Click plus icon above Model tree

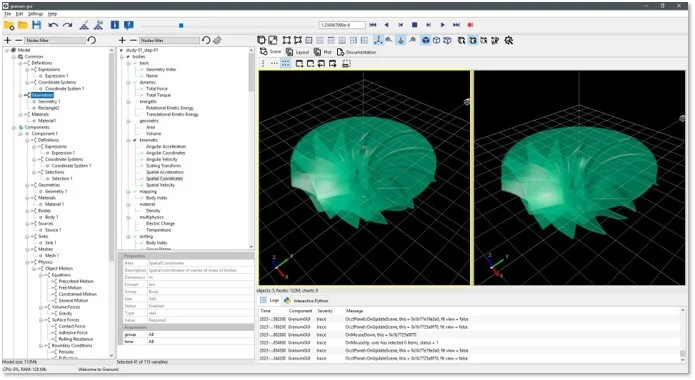[8, 40]
